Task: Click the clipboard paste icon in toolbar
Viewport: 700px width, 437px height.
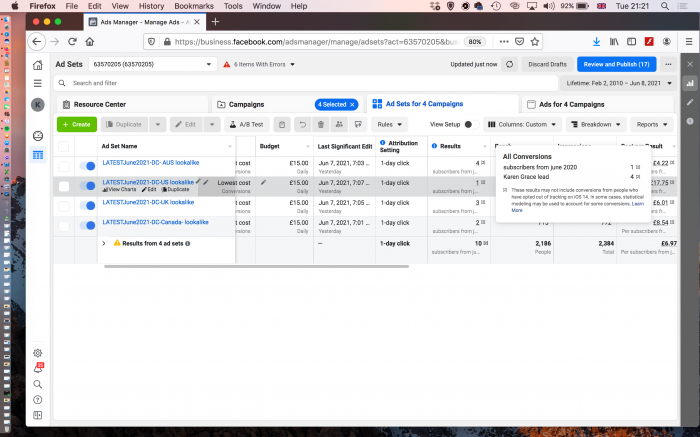Action: tap(282, 125)
